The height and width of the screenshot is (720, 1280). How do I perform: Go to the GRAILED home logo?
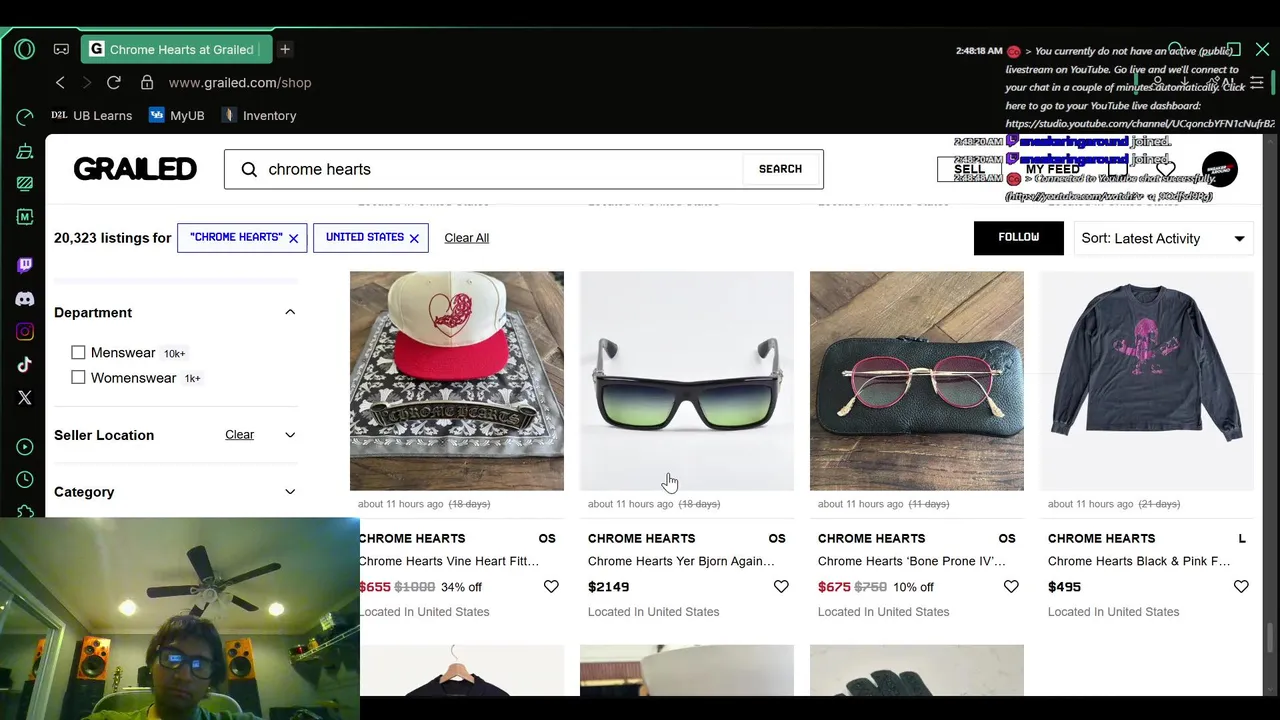pos(135,169)
